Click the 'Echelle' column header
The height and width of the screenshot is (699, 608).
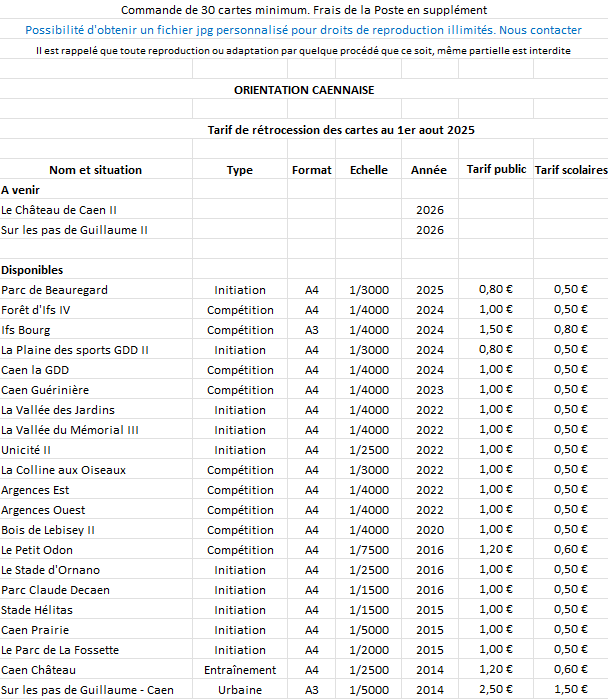point(369,170)
